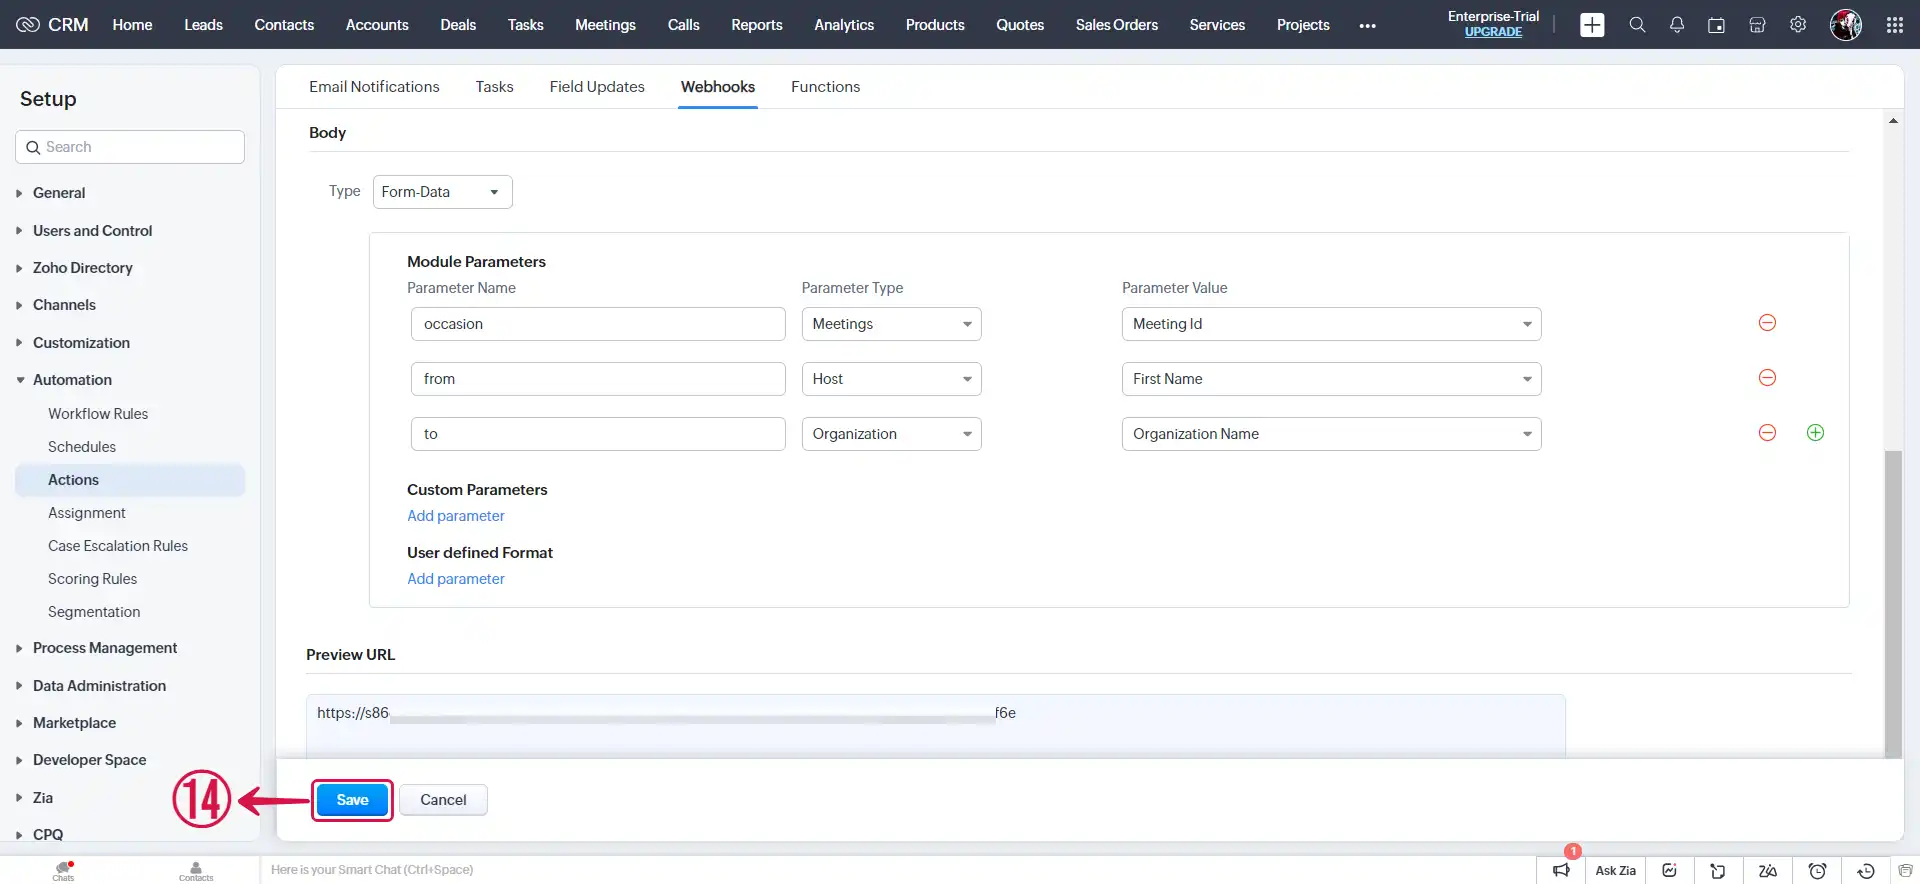Open the First Name value dropdown
Image resolution: width=1920 pixels, height=884 pixels.
1331,379
